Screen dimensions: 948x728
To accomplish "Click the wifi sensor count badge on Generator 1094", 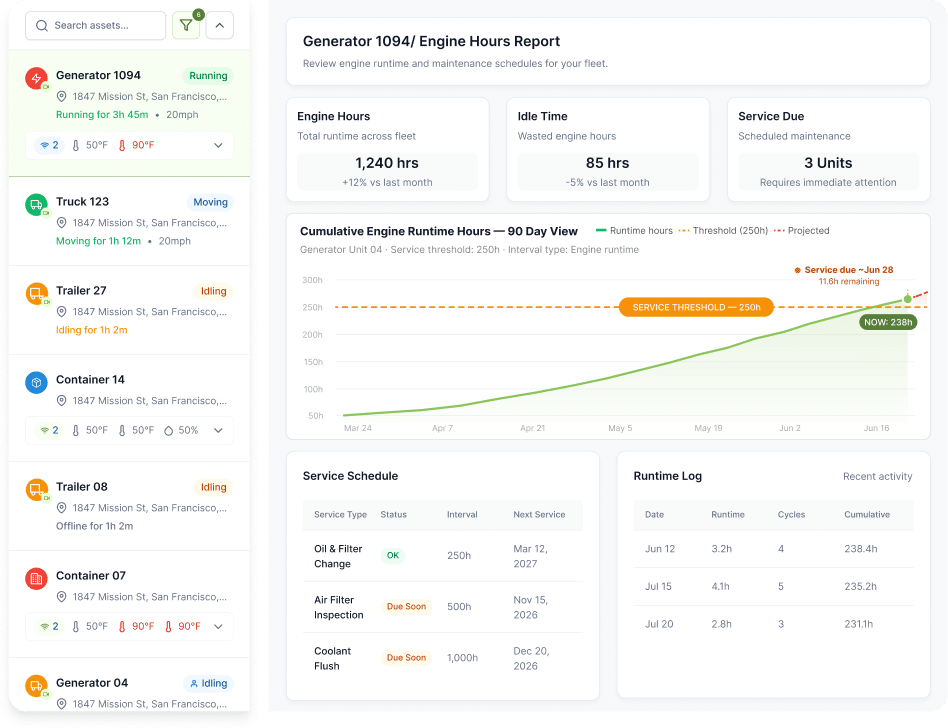I will point(49,145).
